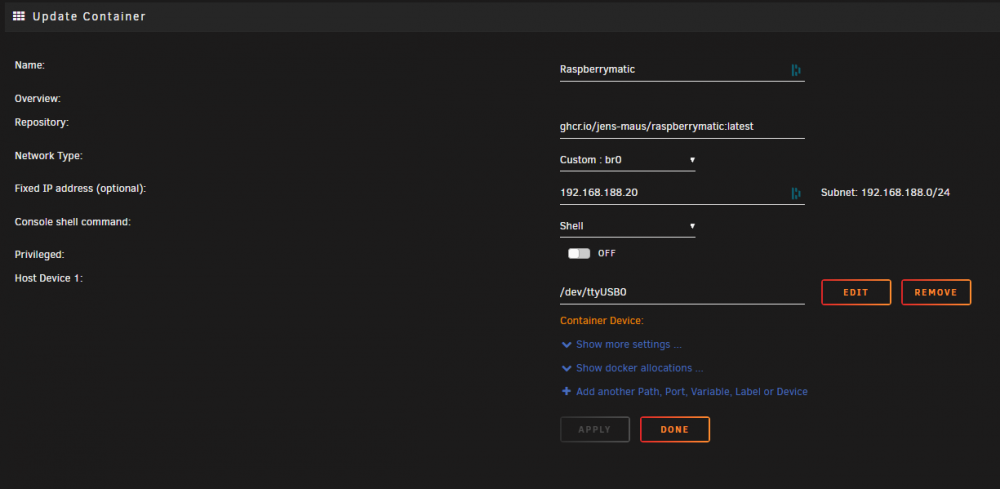This screenshot has height=489, width=1000.
Task: Click the Update Container title text
Action: tap(89, 17)
